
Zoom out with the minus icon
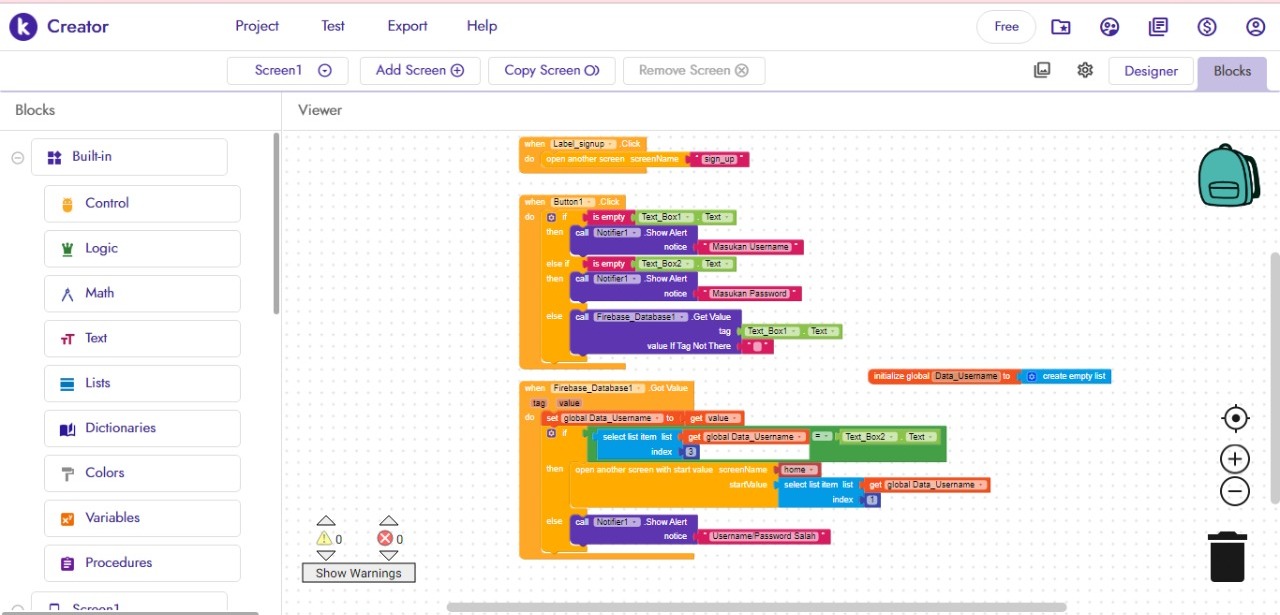(x=1235, y=491)
